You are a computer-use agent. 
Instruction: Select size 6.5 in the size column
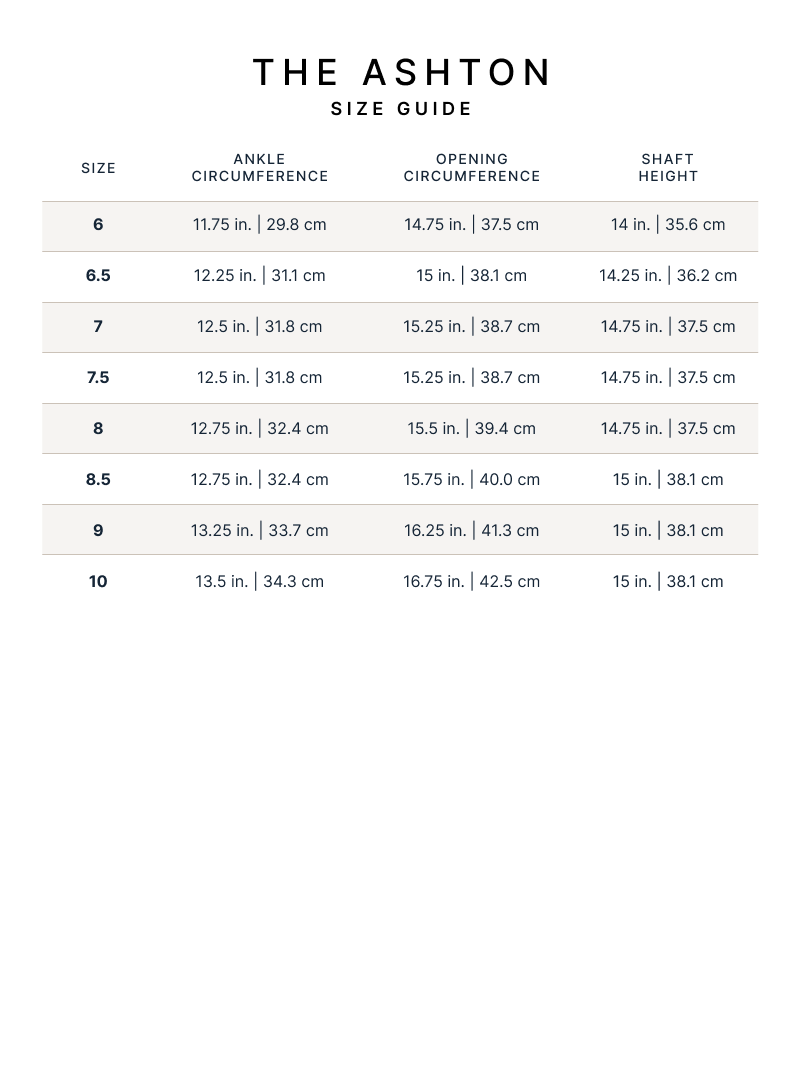pyautogui.click(x=98, y=276)
